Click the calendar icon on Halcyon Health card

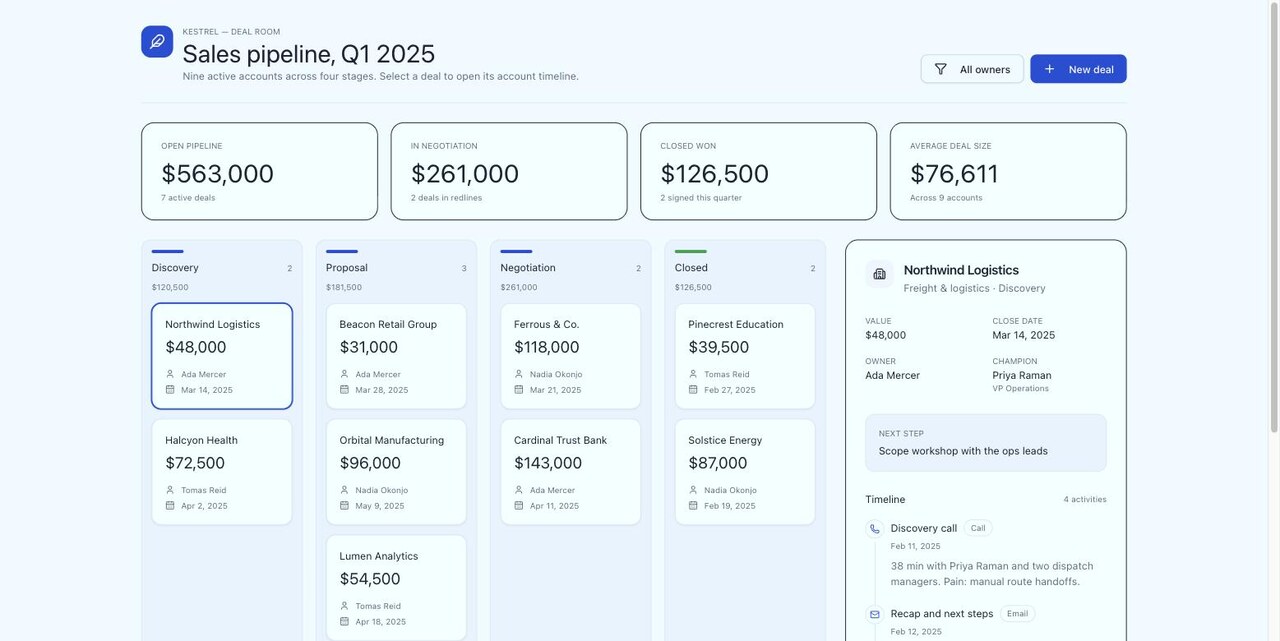click(170, 505)
